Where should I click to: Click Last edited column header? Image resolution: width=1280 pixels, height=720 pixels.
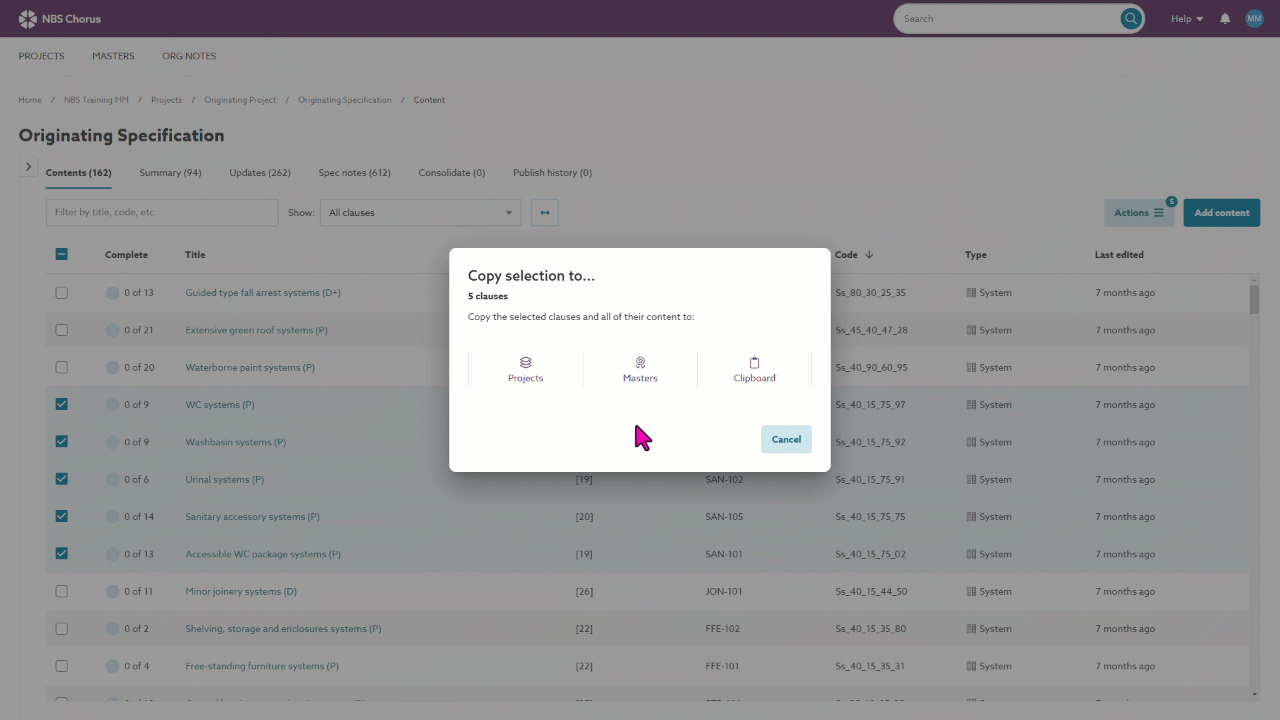click(x=1119, y=255)
